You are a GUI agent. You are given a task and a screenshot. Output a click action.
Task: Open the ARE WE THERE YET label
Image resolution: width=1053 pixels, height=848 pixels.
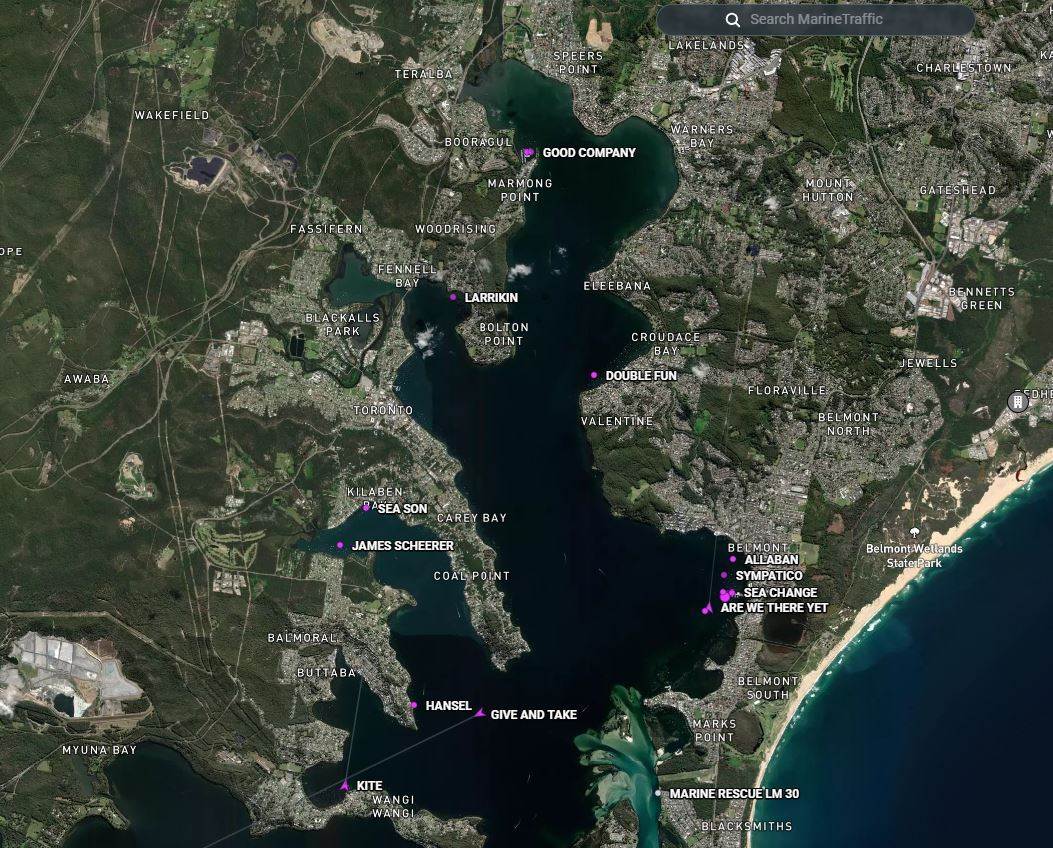(x=774, y=608)
